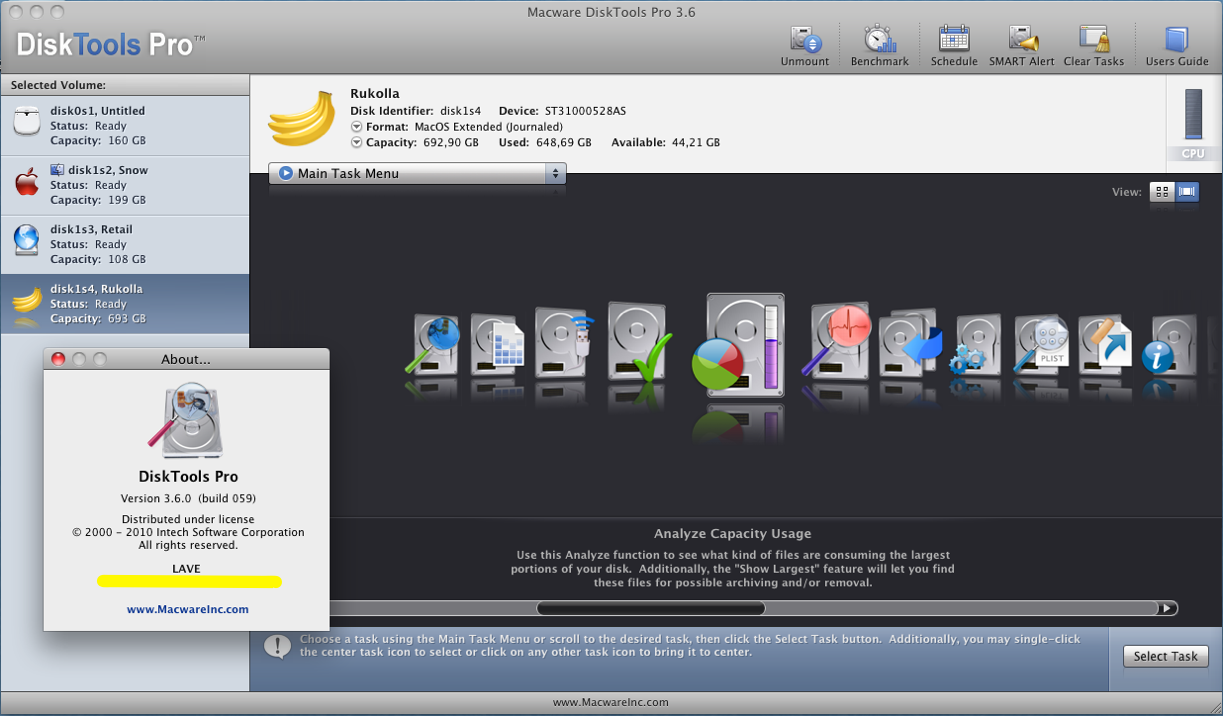Click the 'MacOS Extended (Journaled)' format value
The image size is (1223, 716).
(489, 127)
